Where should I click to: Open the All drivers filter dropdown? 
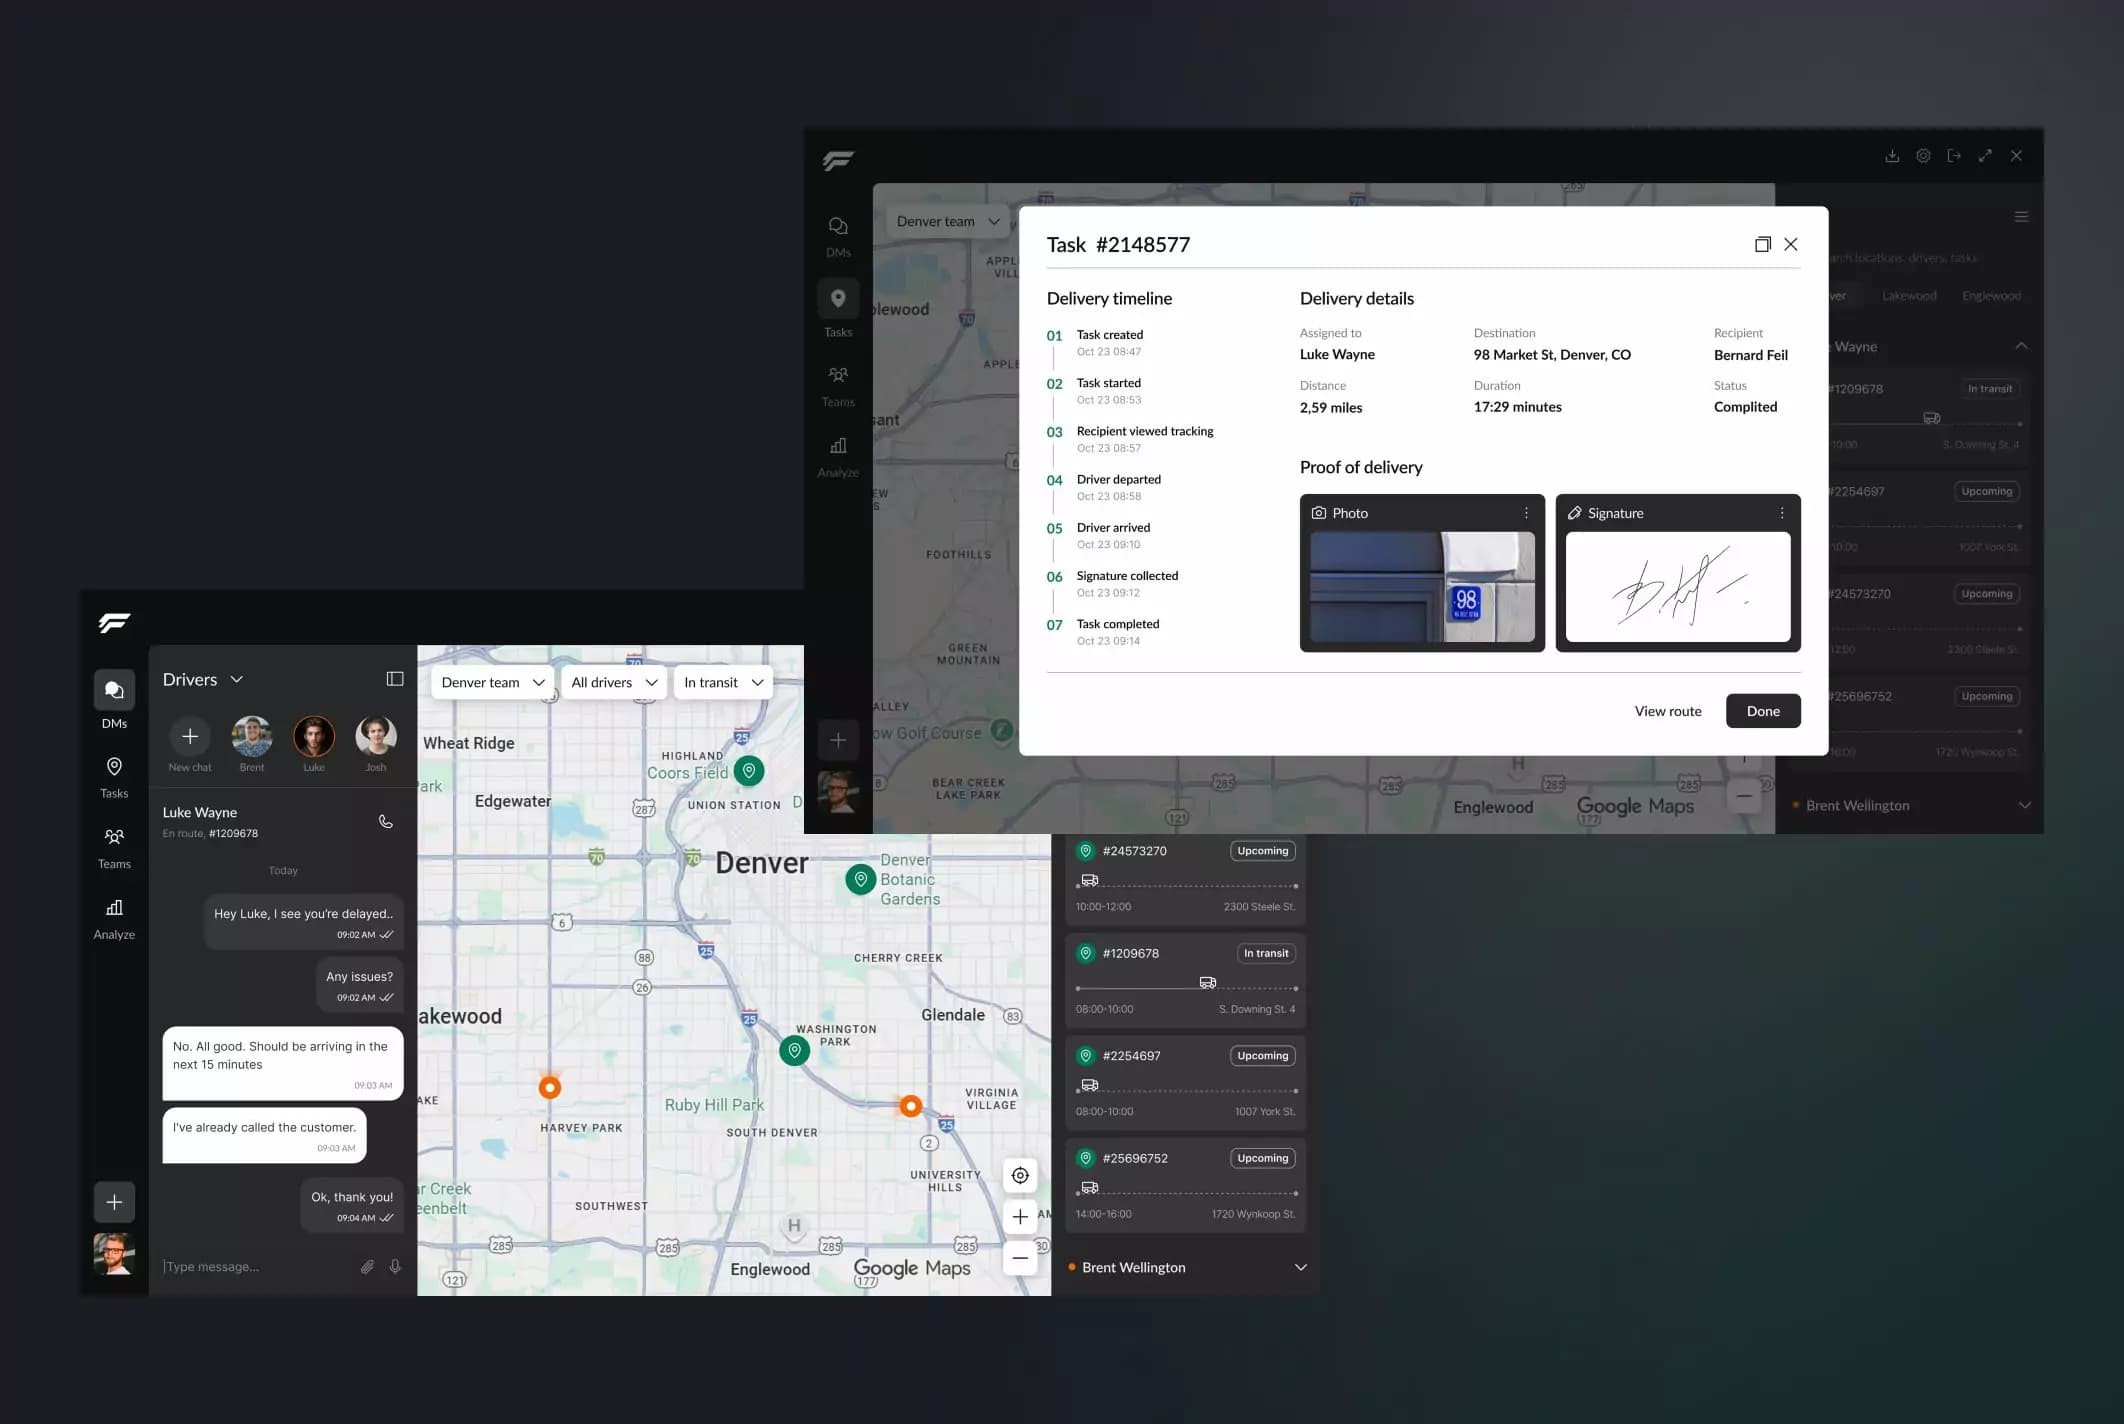tap(614, 682)
